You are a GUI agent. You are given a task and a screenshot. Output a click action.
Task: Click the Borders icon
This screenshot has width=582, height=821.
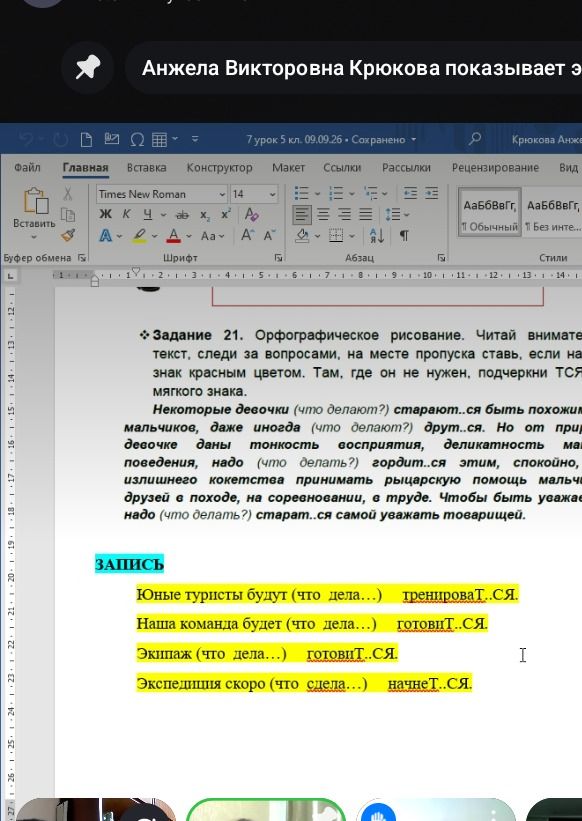coord(336,236)
